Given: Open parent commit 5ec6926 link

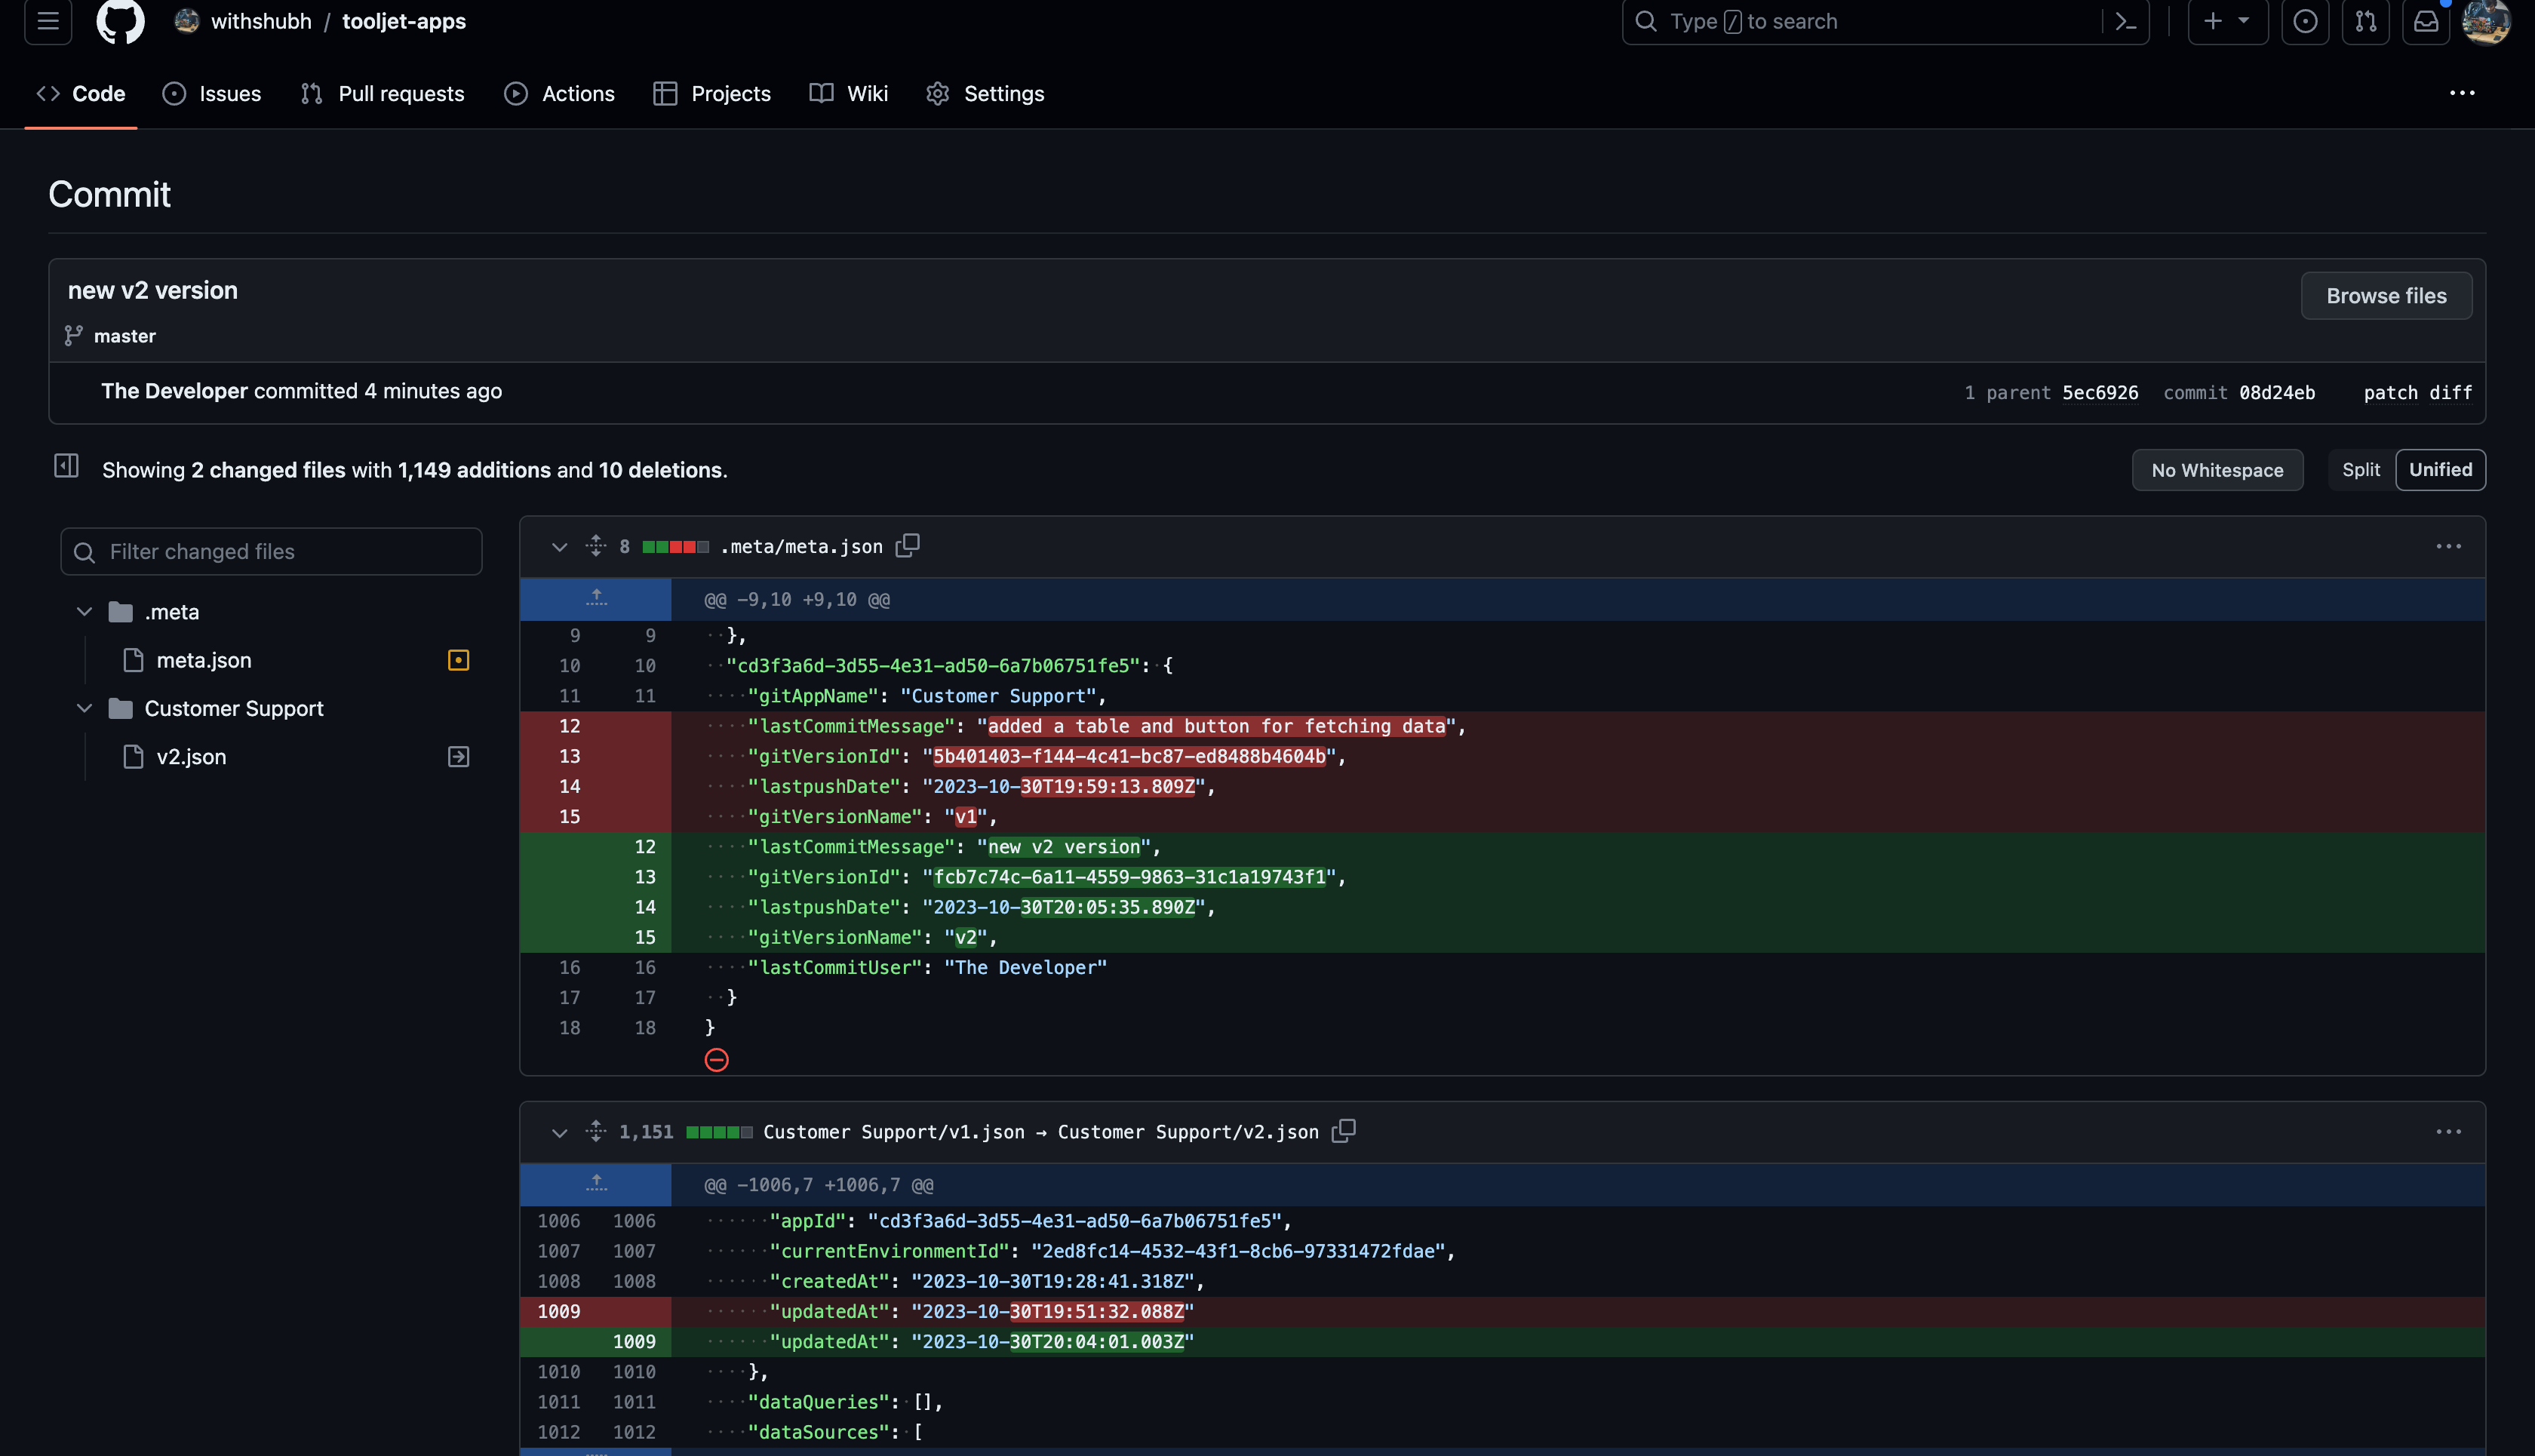Looking at the screenshot, I should pyautogui.click(x=2100, y=393).
